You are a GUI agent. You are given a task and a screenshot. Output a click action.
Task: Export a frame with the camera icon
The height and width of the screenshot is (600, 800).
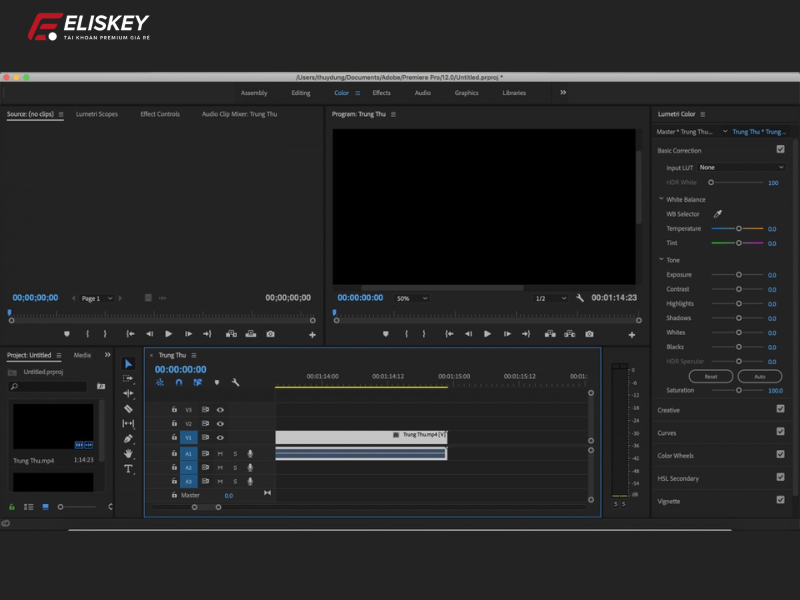pyautogui.click(x=589, y=335)
